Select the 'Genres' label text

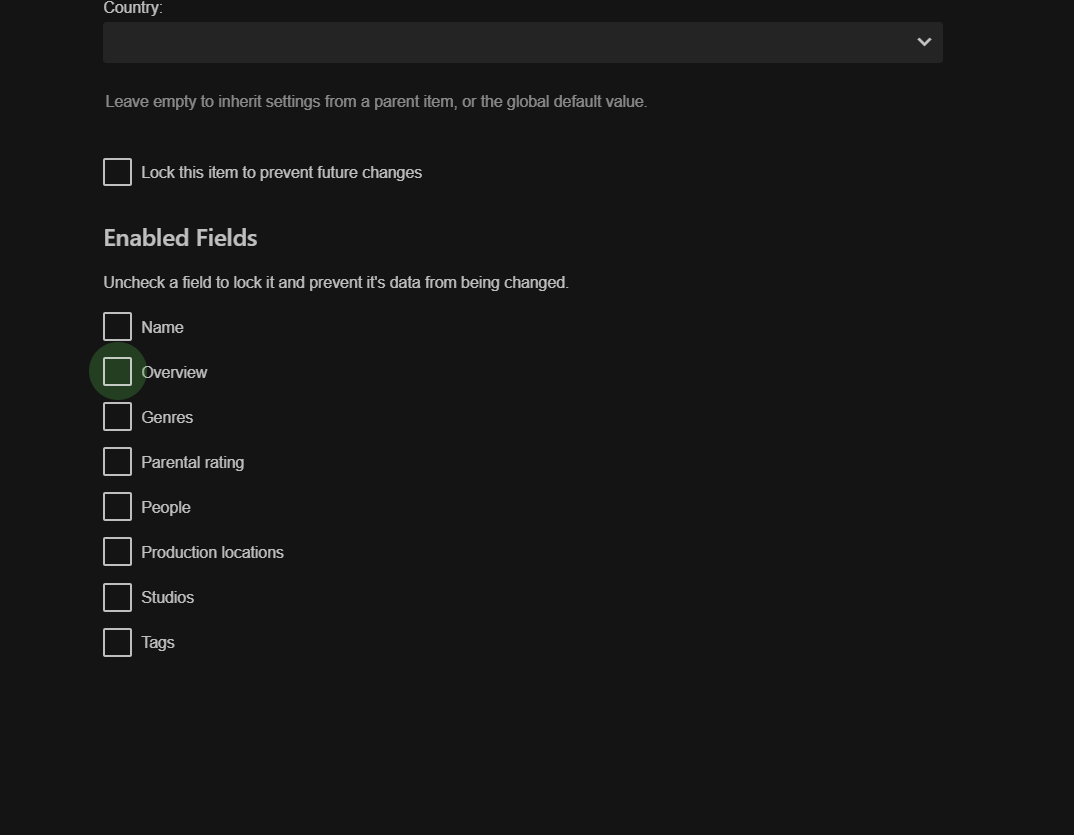point(167,418)
